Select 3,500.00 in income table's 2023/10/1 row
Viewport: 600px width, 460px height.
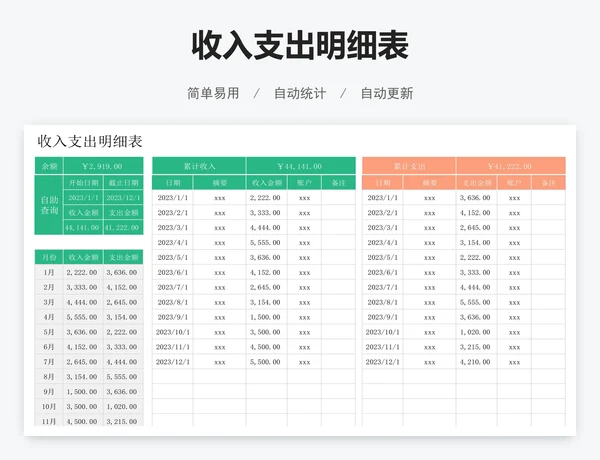266,332
